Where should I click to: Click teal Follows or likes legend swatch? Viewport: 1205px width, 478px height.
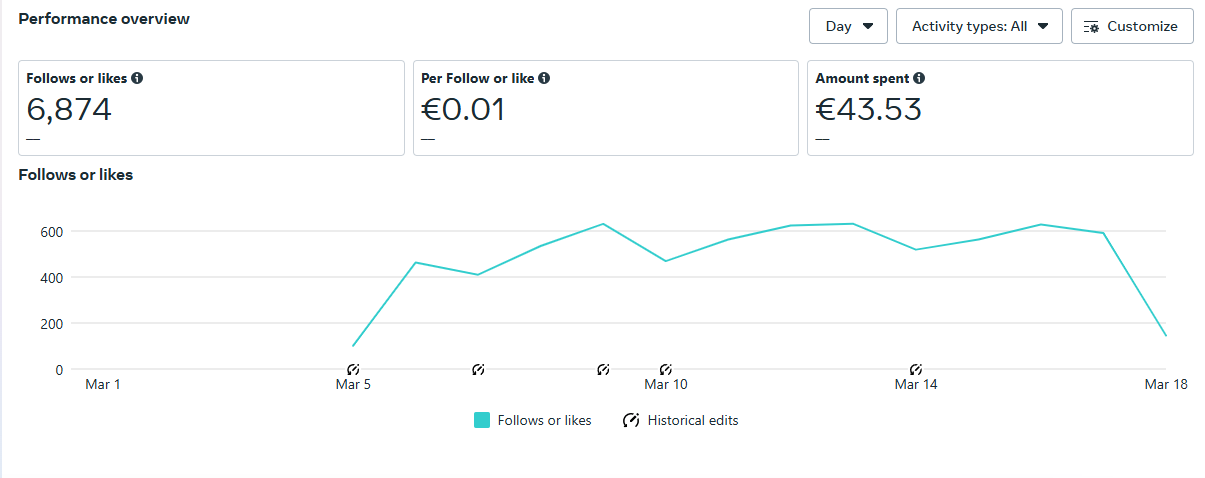tap(482, 421)
